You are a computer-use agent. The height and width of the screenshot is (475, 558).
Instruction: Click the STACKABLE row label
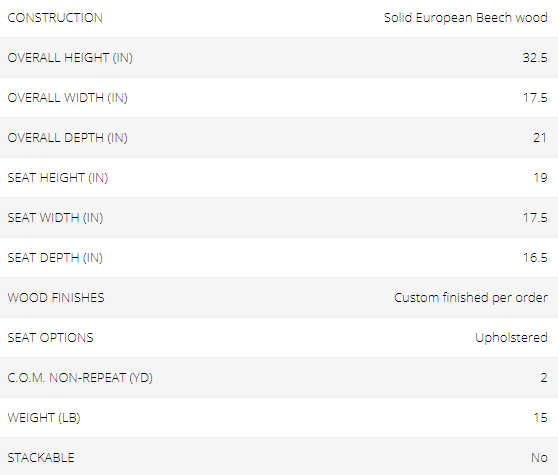coord(41,458)
